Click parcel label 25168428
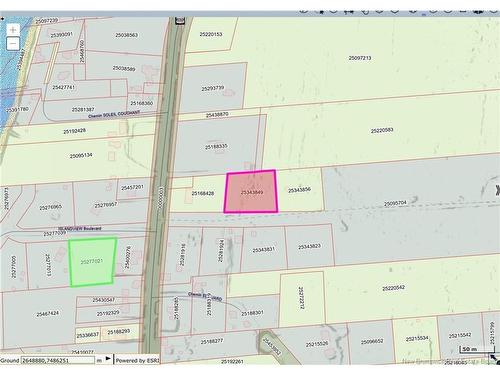 tap(203, 193)
